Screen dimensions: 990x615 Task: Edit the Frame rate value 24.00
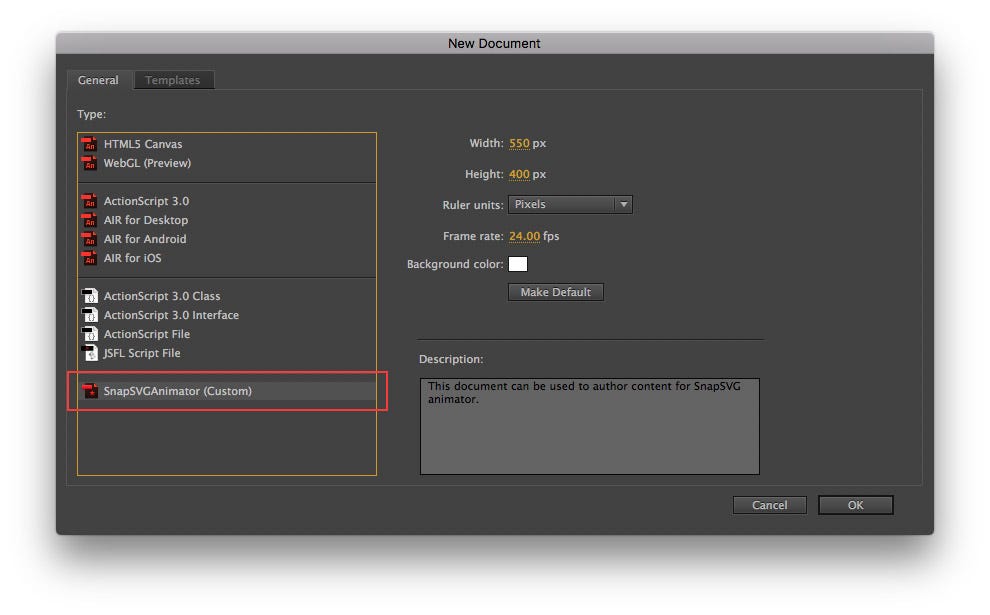click(525, 236)
